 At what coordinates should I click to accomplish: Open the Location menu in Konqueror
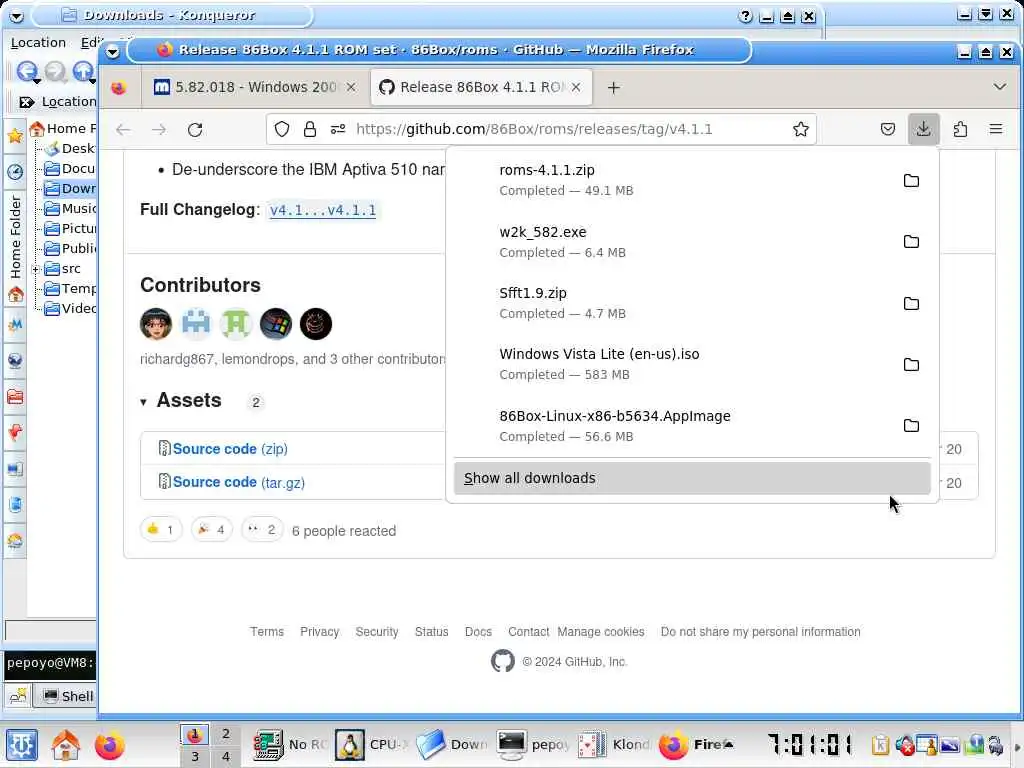(x=38, y=42)
